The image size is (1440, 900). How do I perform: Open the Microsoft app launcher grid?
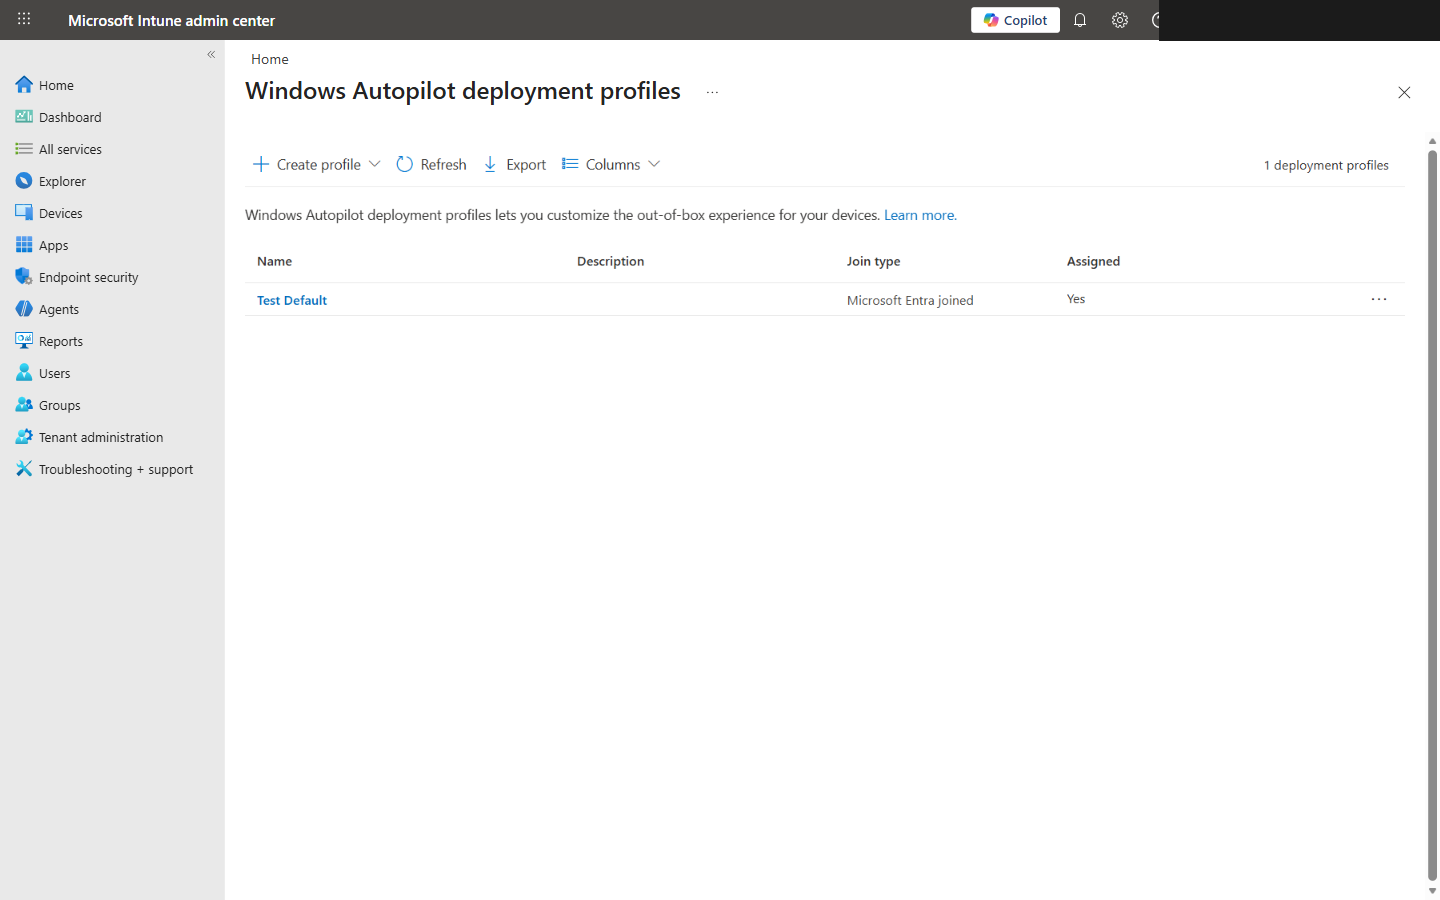pos(23,20)
